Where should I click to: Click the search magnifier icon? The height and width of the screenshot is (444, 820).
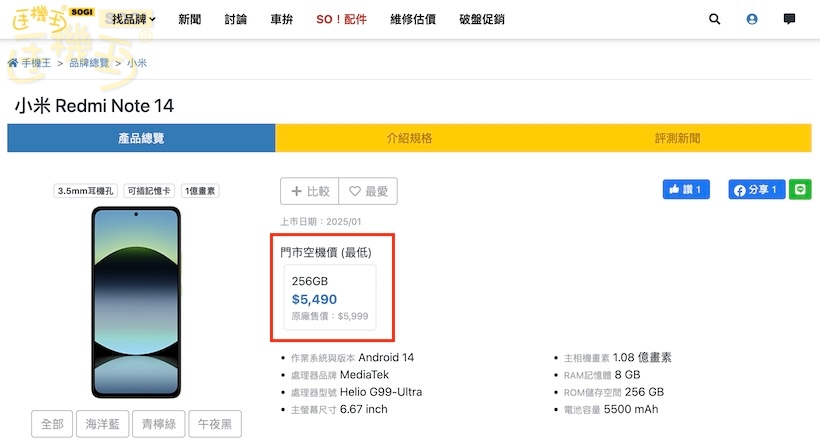(714, 19)
